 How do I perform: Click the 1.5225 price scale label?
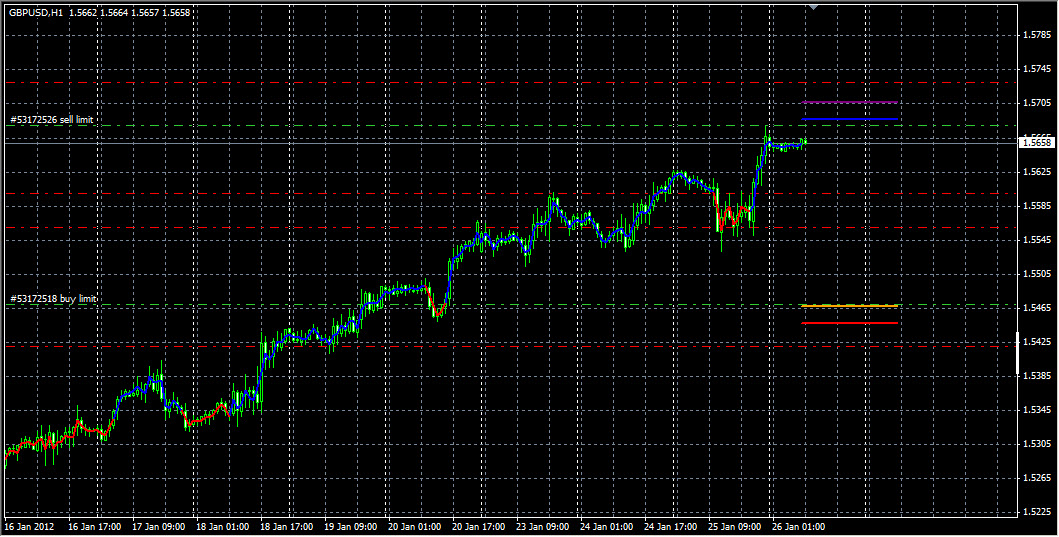1037,512
